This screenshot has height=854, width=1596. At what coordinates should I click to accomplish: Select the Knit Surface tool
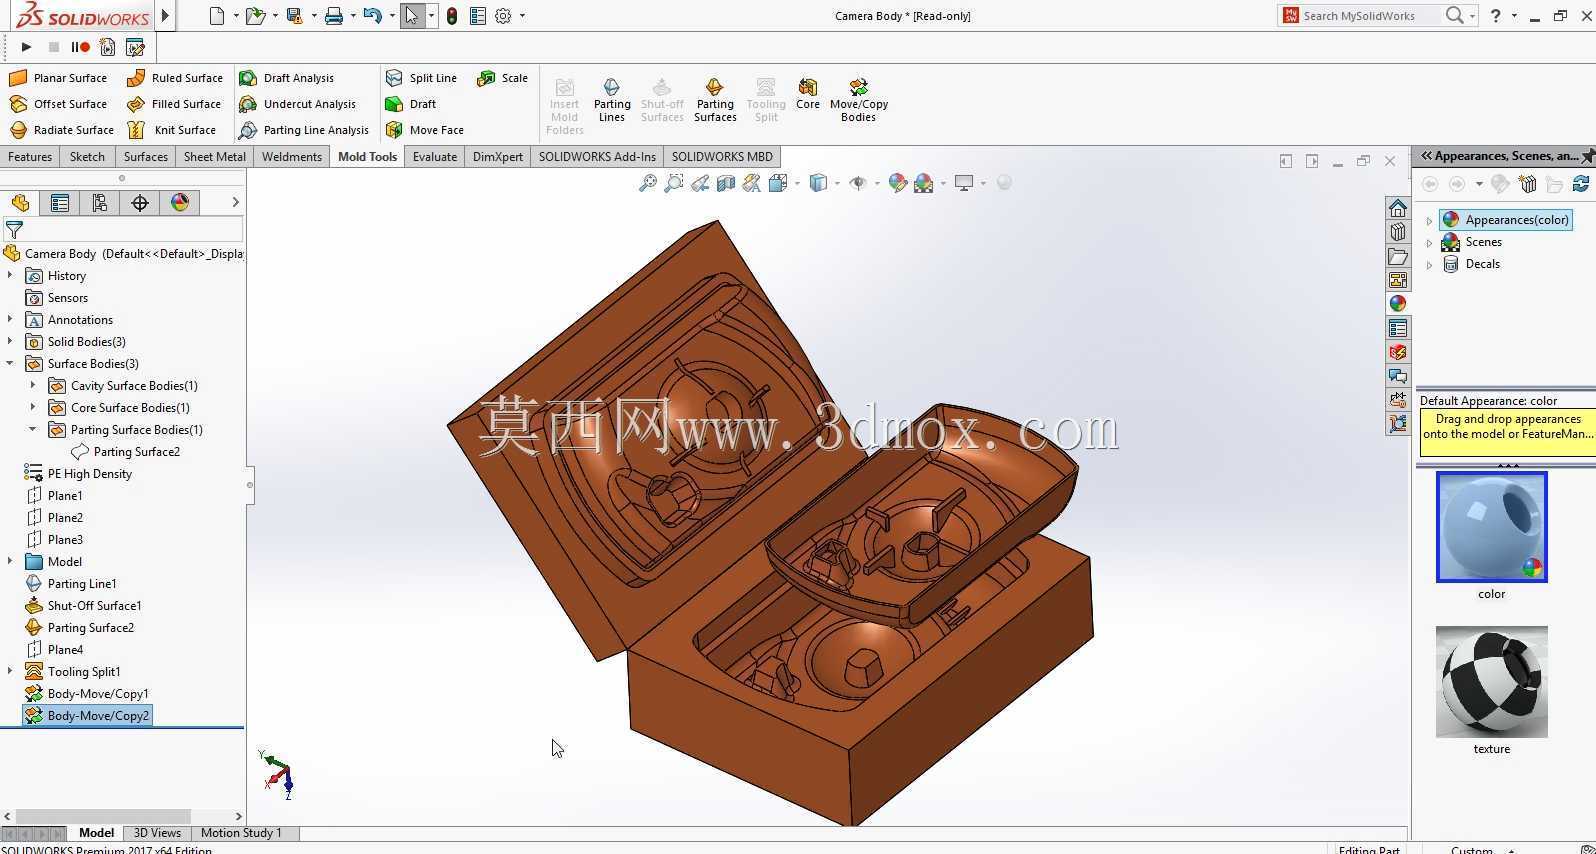[x=172, y=130]
